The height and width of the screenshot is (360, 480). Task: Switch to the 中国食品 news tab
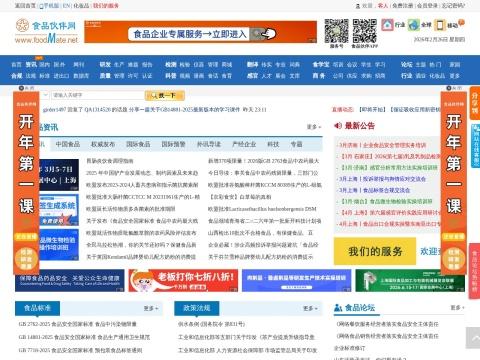coord(68,144)
